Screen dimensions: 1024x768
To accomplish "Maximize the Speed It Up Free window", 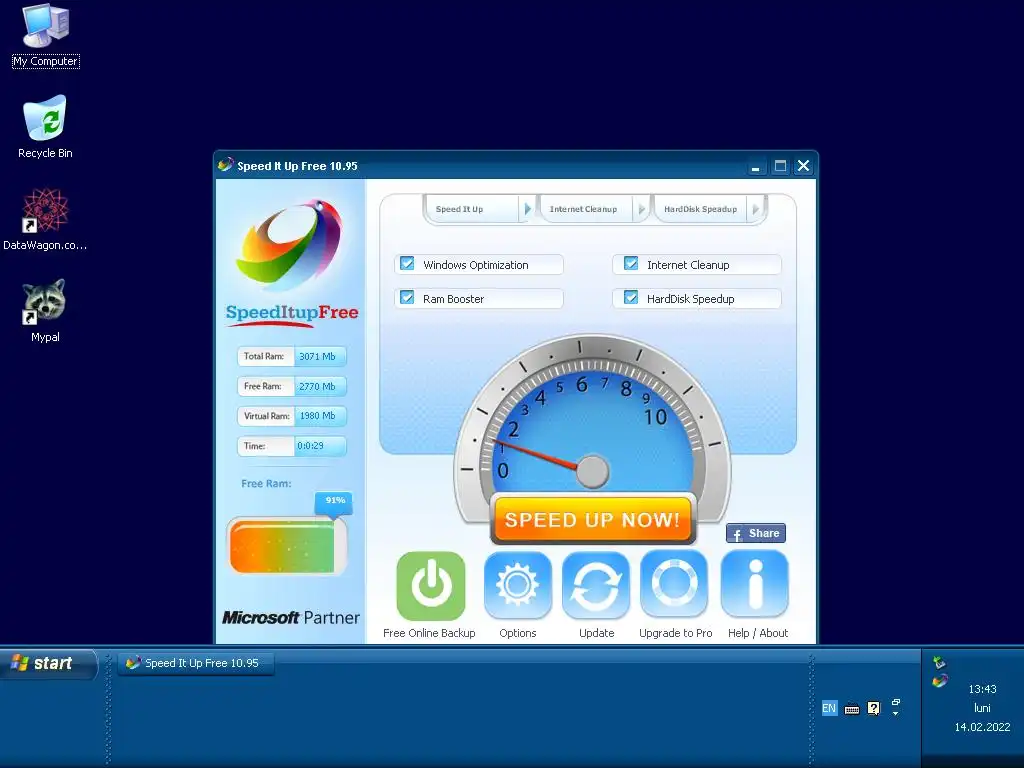I will [x=780, y=166].
